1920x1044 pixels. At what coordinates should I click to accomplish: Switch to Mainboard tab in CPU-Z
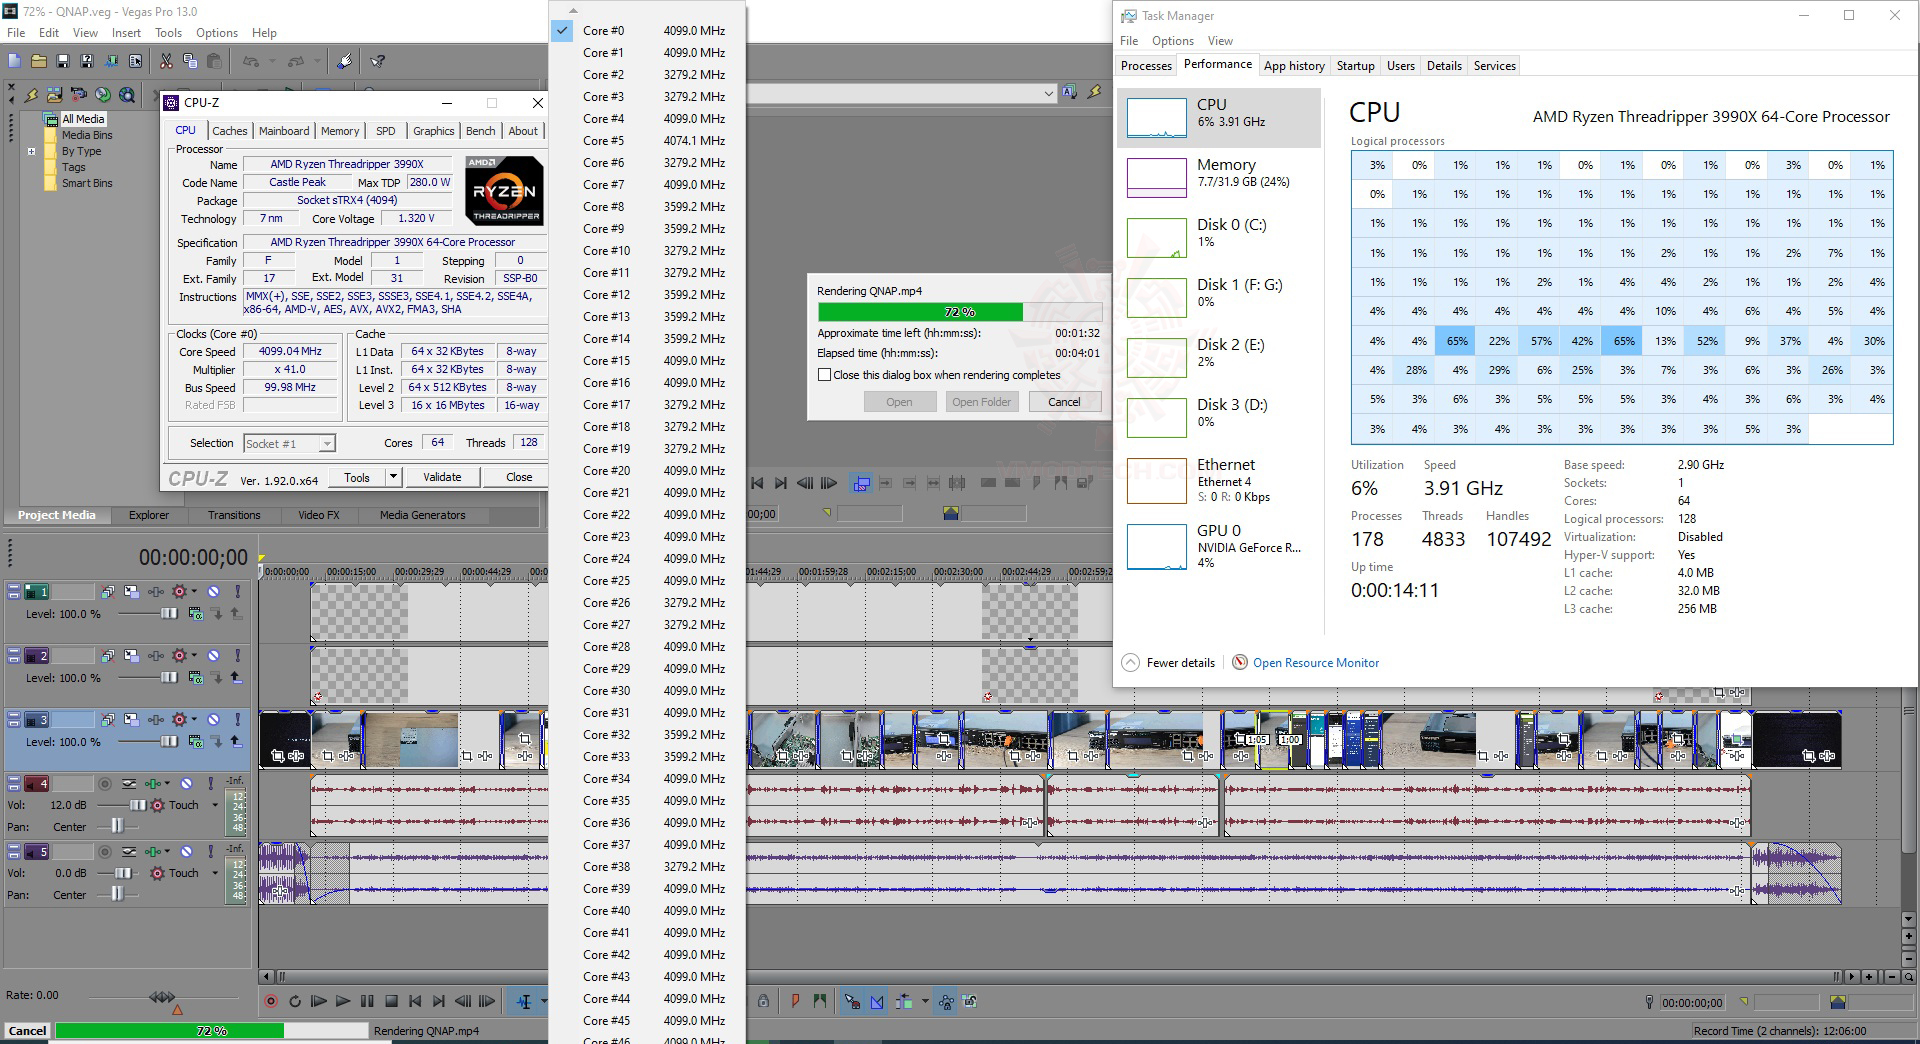click(x=284, y=131)
